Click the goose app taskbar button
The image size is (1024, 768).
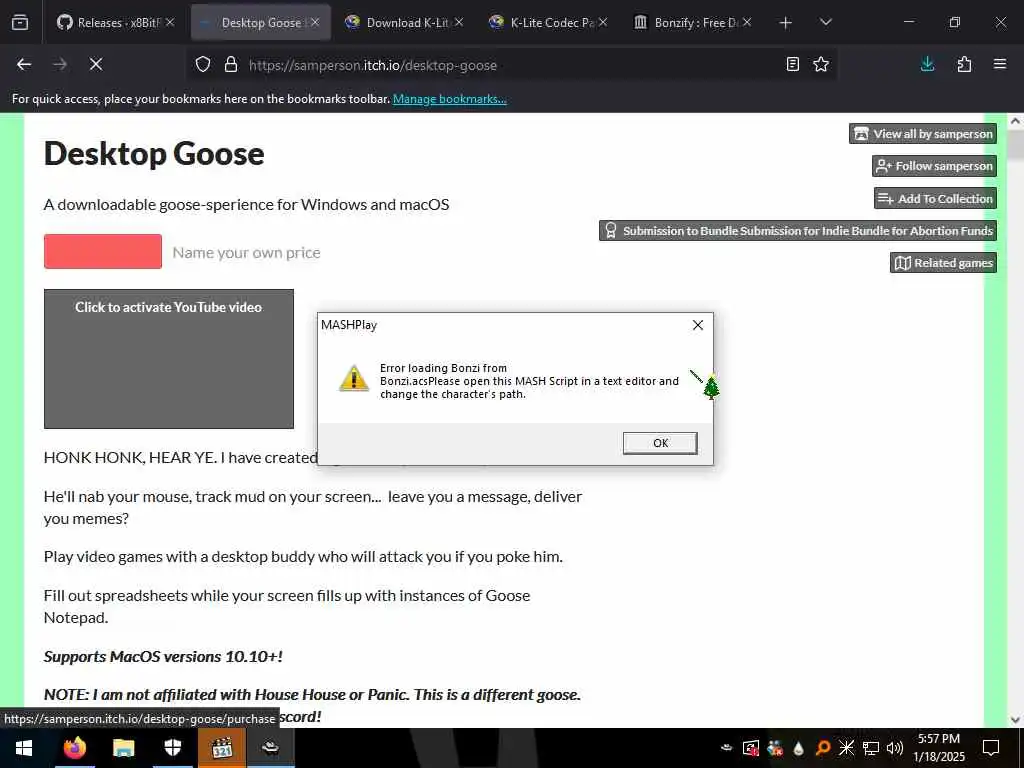pyautogui.click(x=270, y=748)
